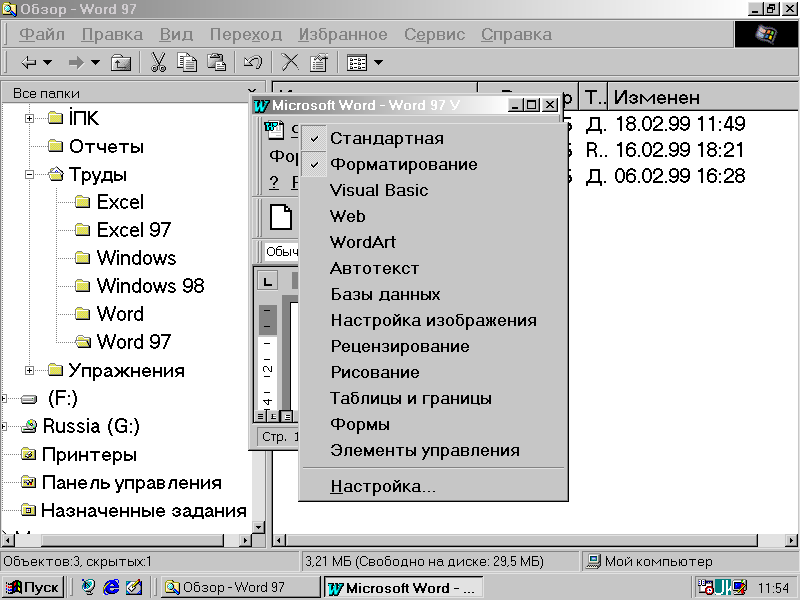
Task: Go up one folder level
Action: click(x=120, y=63)
